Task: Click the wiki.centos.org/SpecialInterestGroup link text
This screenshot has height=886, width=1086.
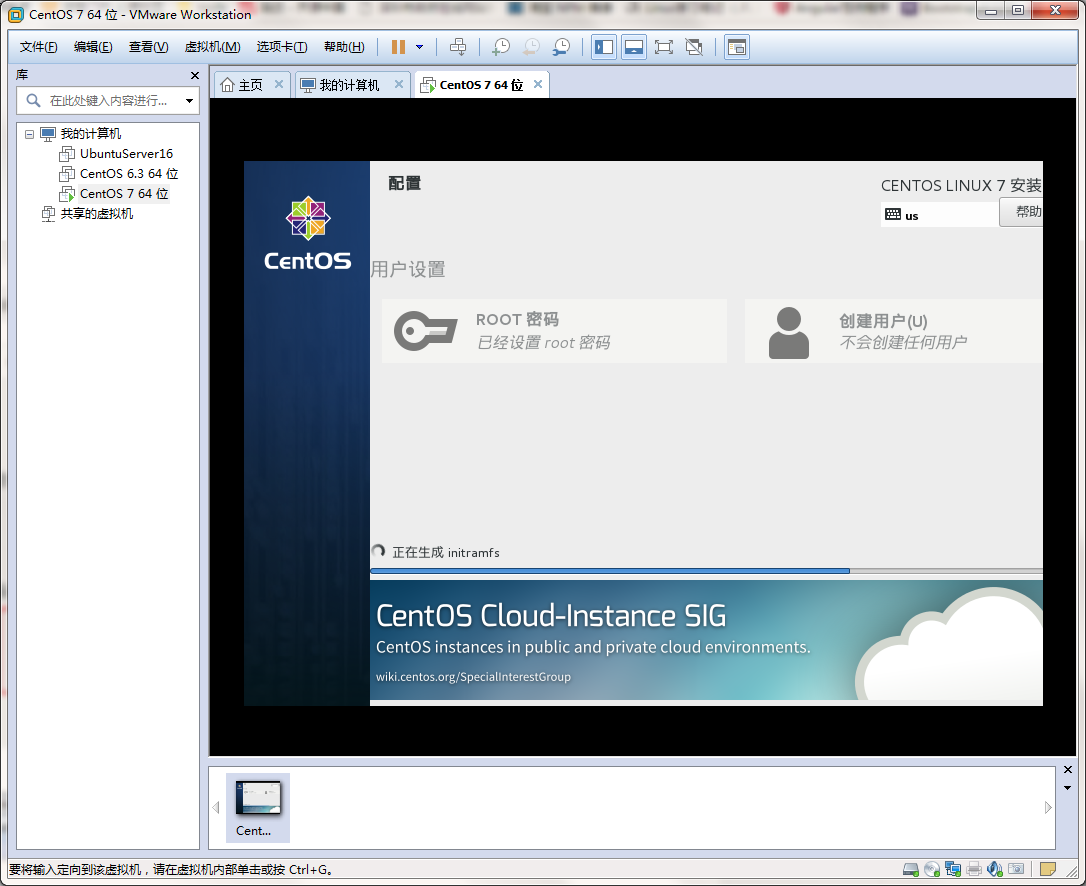Action: pyautogui.click(x=473, y=677)
